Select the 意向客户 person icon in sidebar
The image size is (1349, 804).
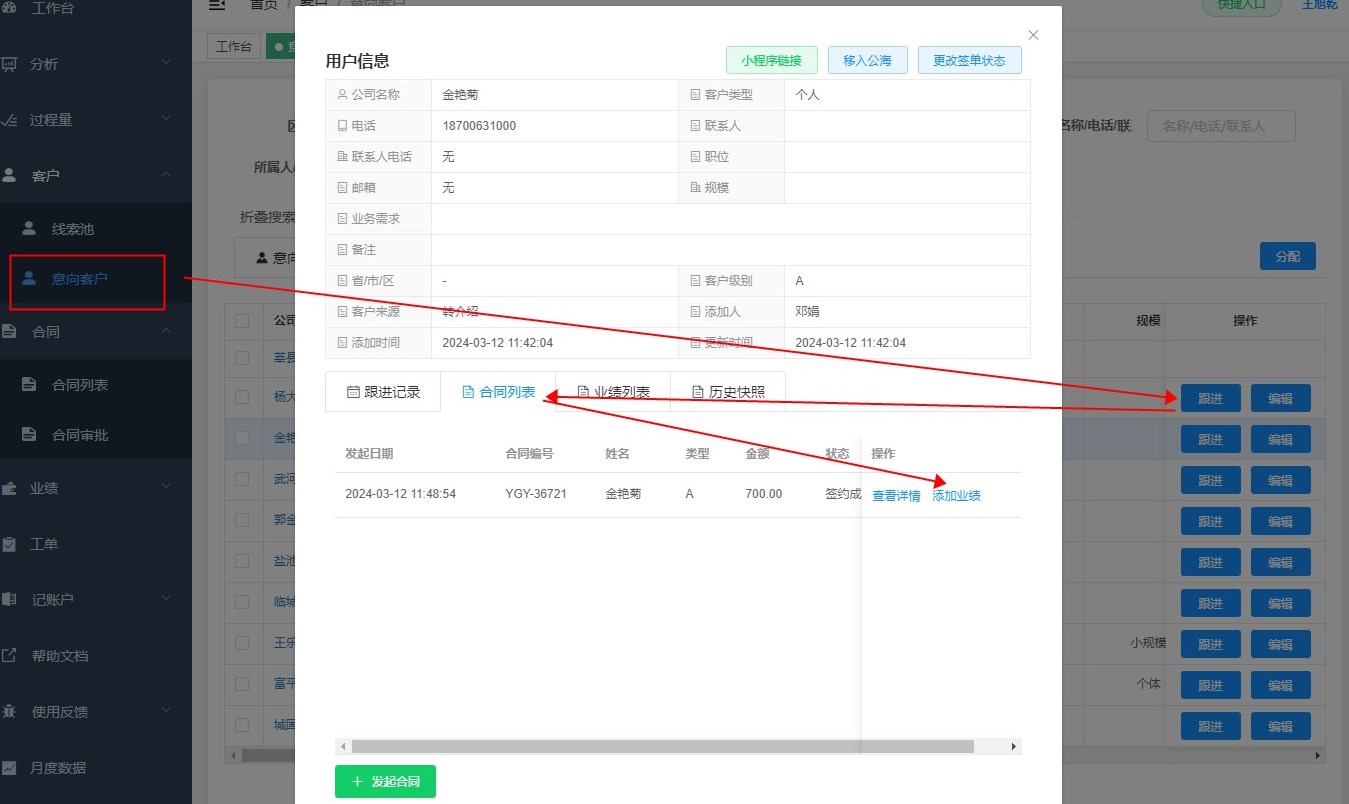29,279
